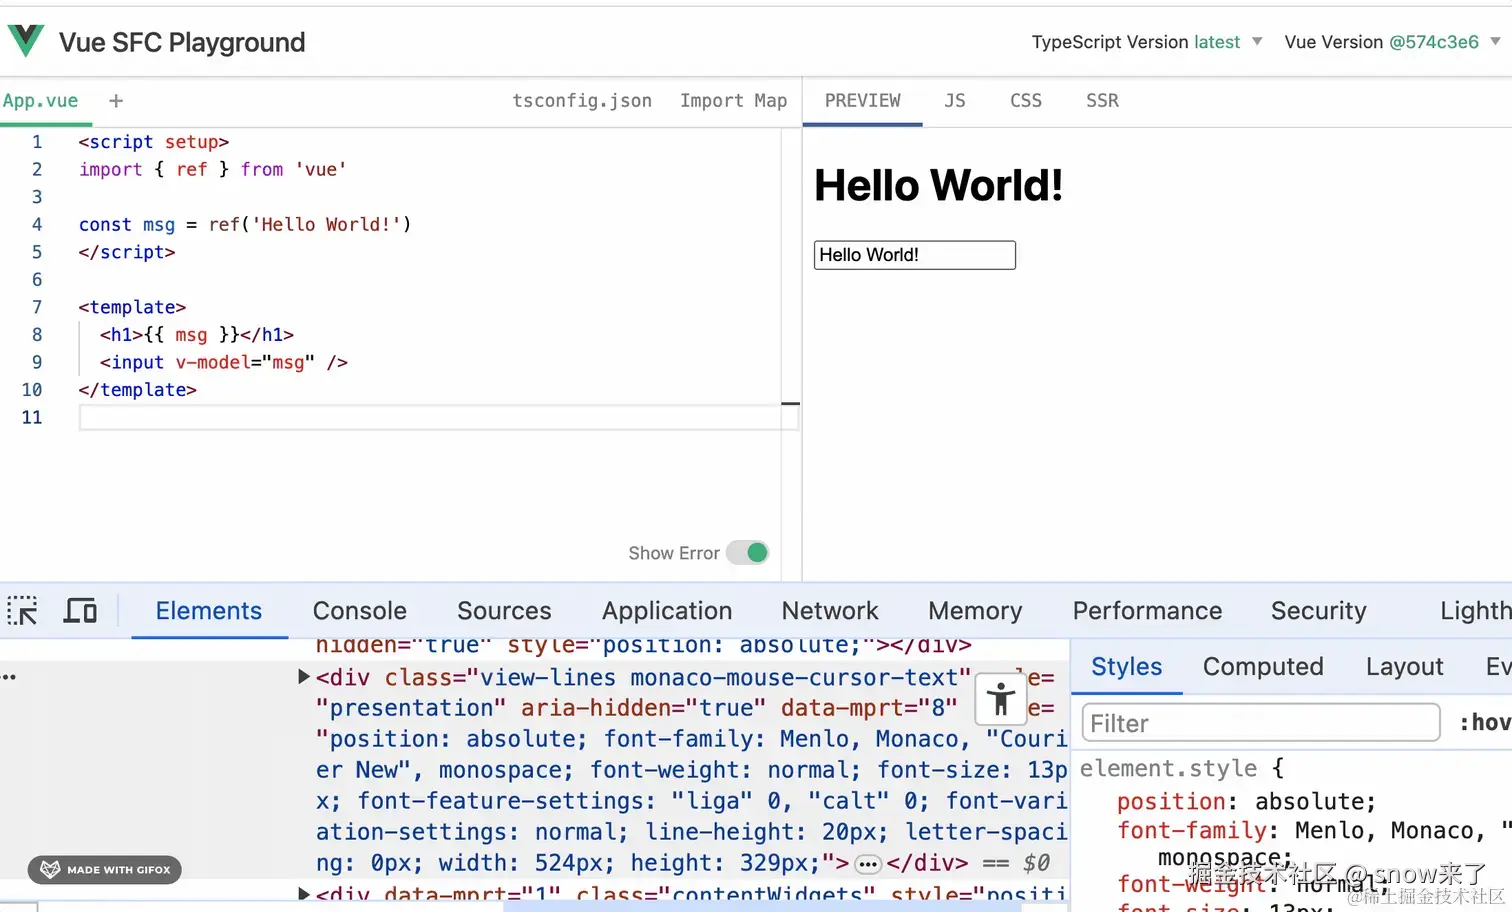Select the Computed styles tab
1512x912 pixels.
click(x=1263, y=667)
